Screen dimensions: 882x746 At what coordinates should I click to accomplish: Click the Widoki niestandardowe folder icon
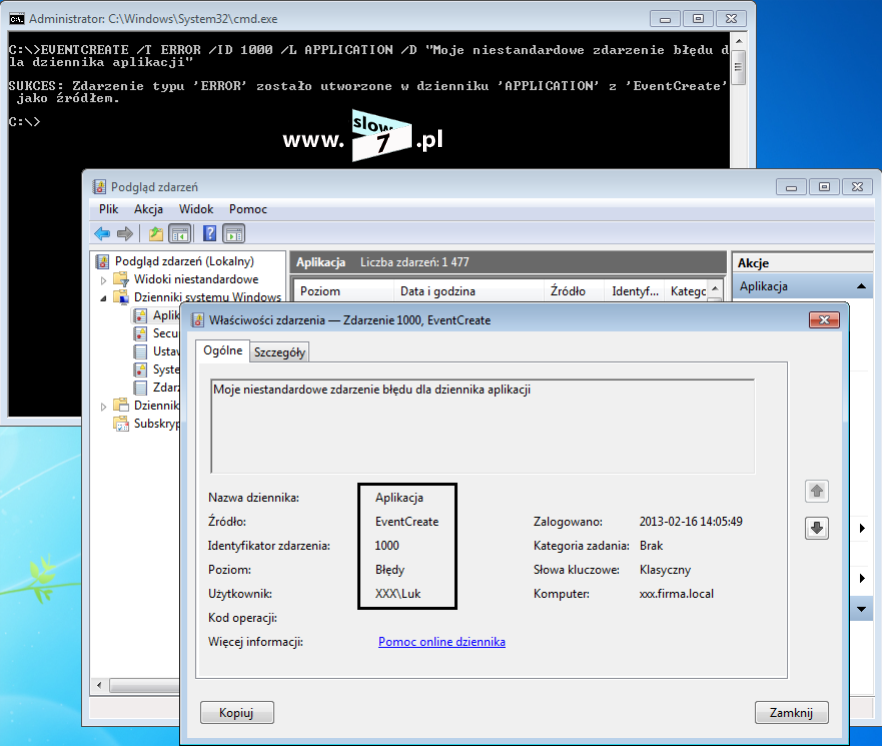pyautogui.click(x=121, y=280)
